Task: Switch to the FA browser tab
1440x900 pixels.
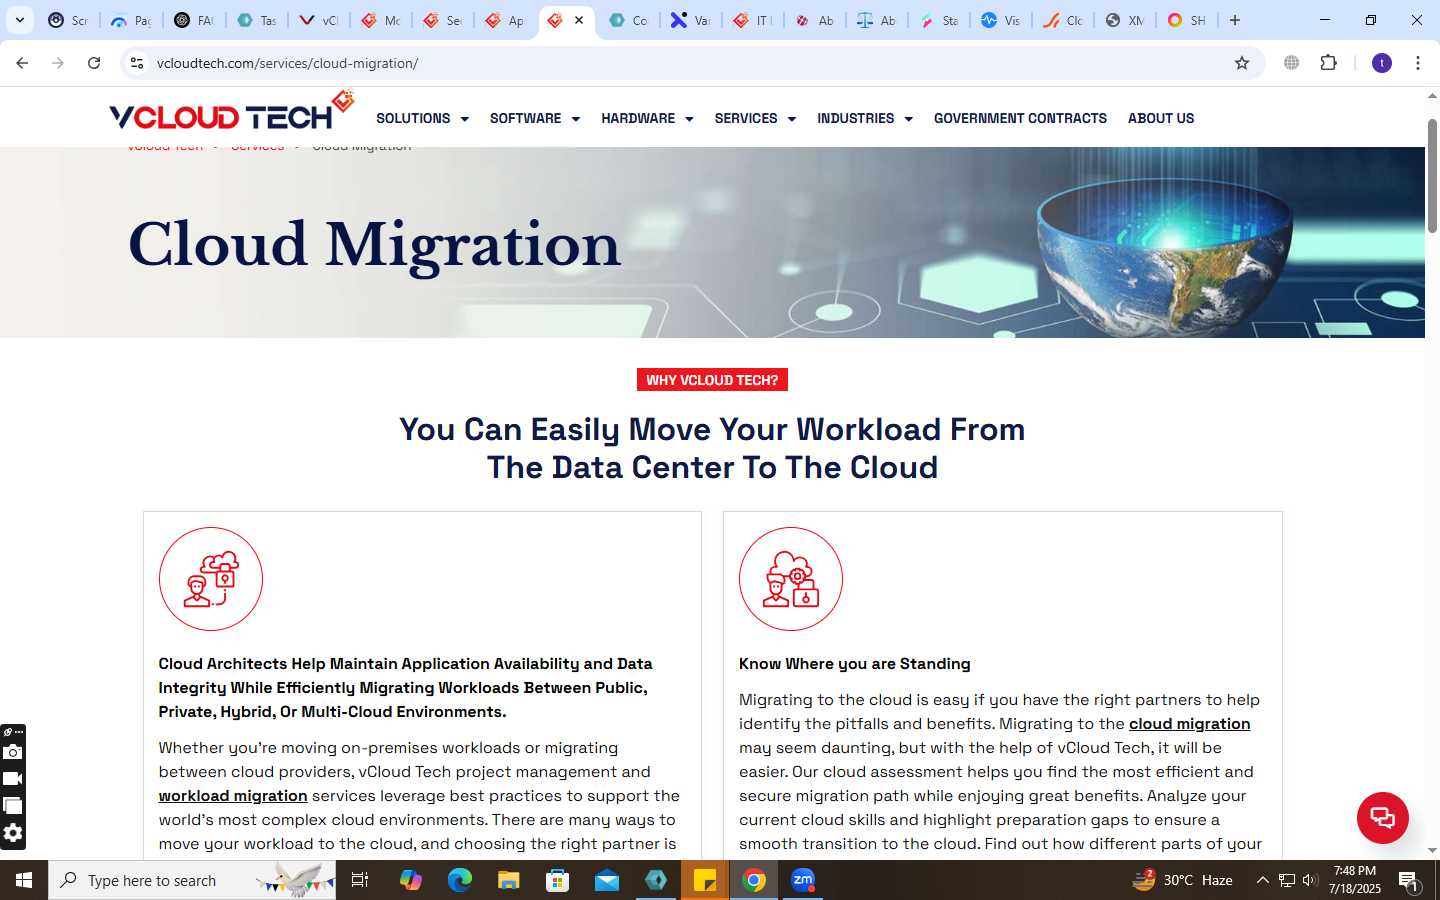Action: tap(194, 20)
